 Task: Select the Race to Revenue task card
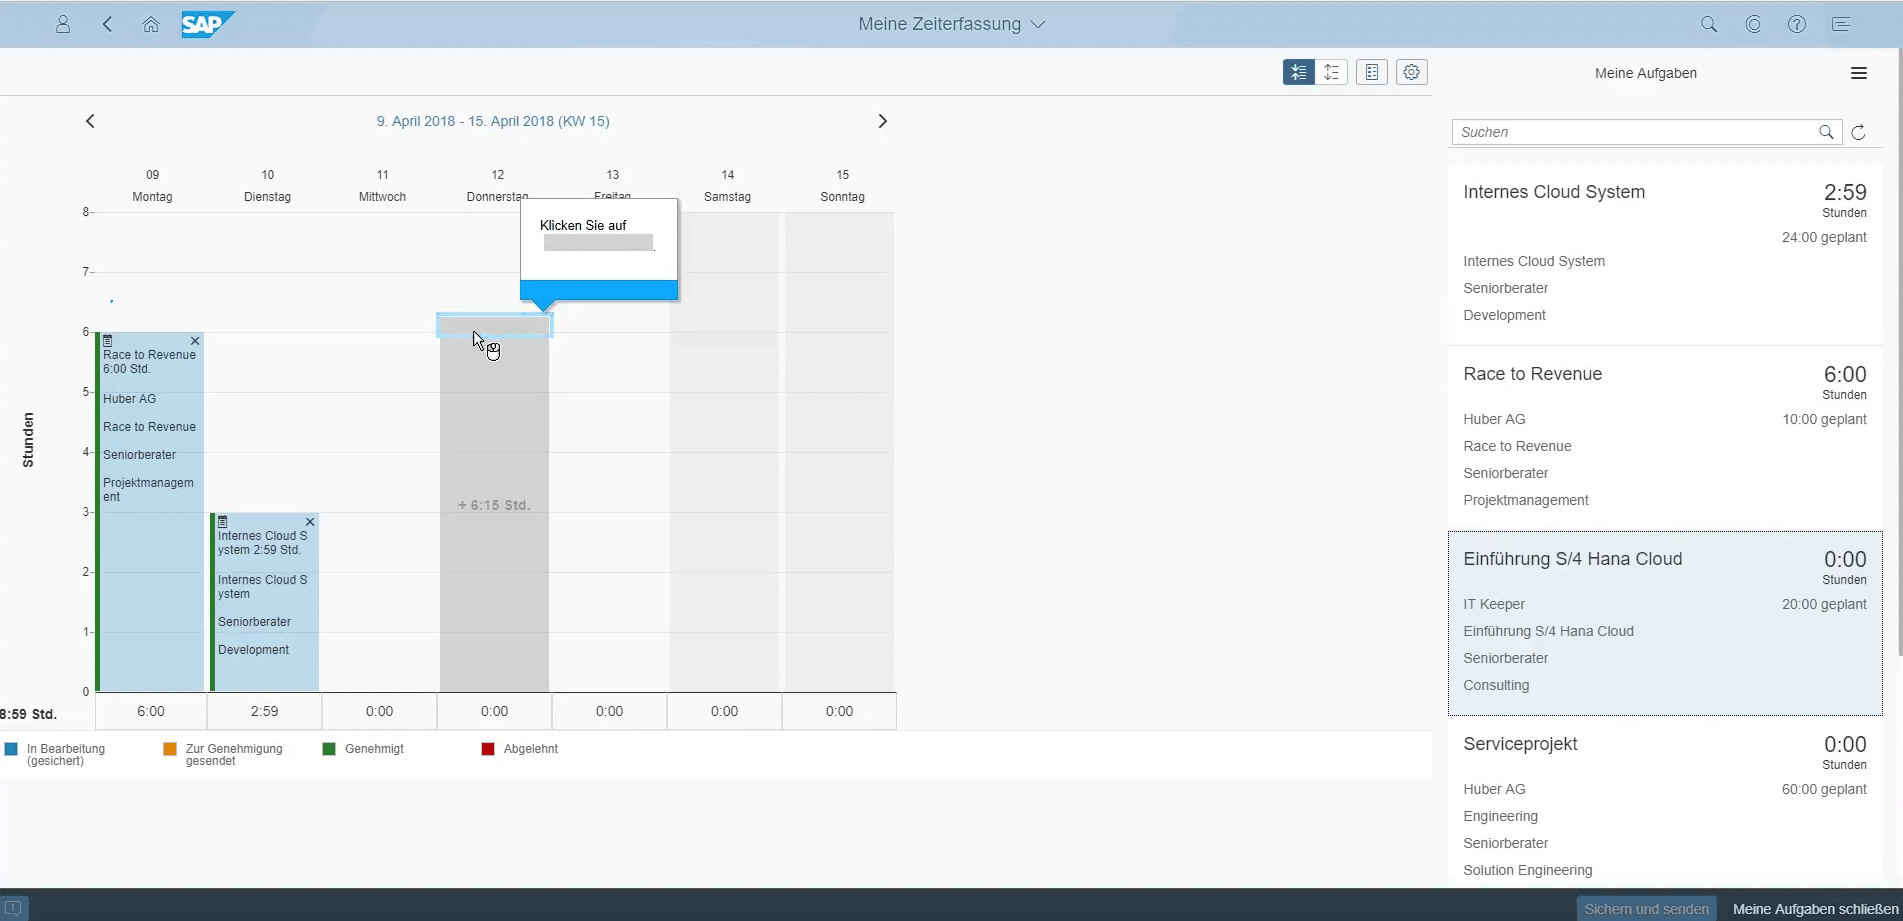tap(1665, 438)
